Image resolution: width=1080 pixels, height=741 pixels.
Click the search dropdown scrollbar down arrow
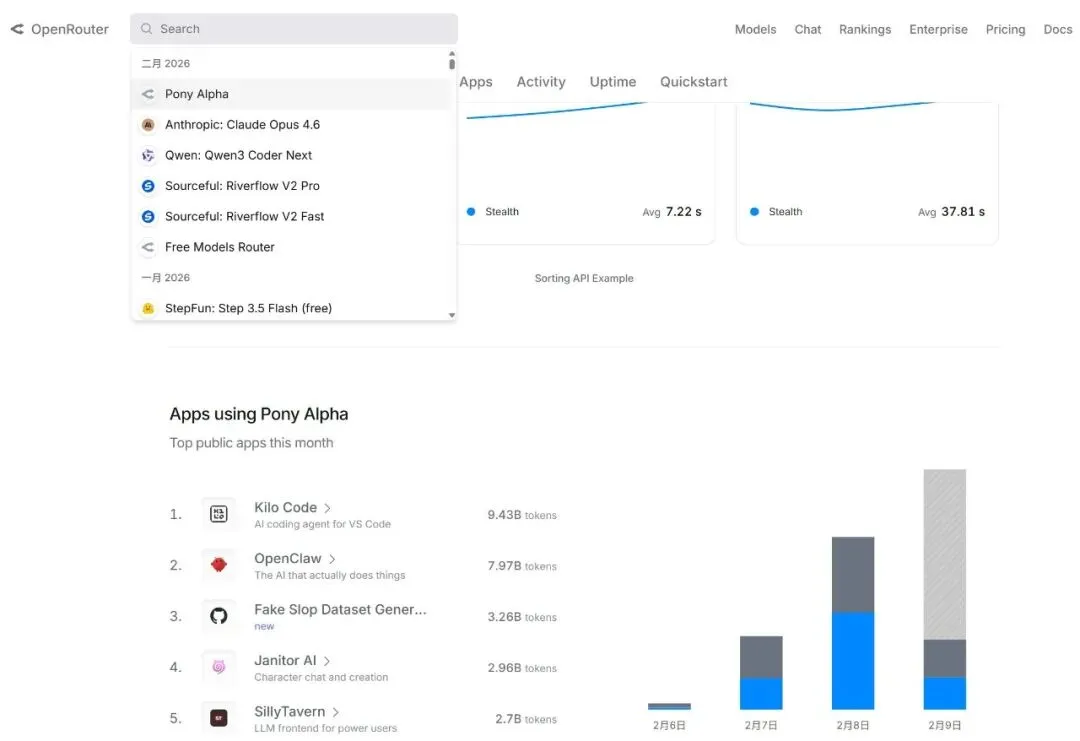pyautogui.click(x=452, y=315)
